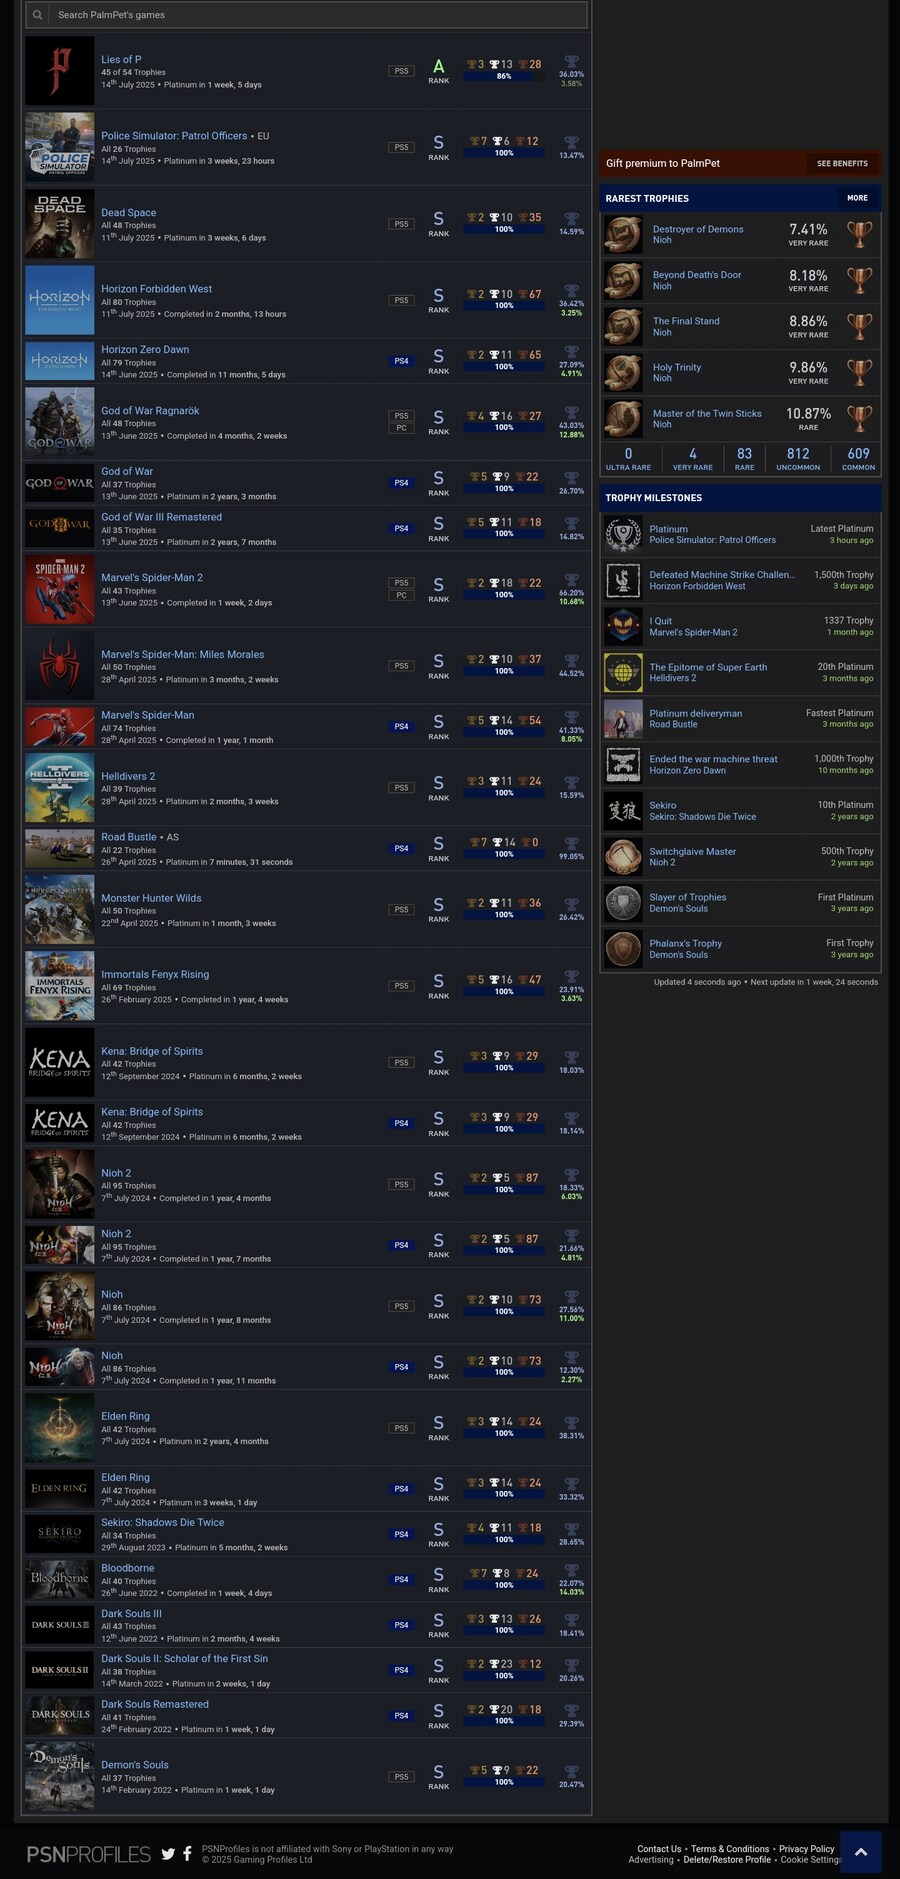
Task: Open the Road Bustle game link
Action: tap(129, 837)
